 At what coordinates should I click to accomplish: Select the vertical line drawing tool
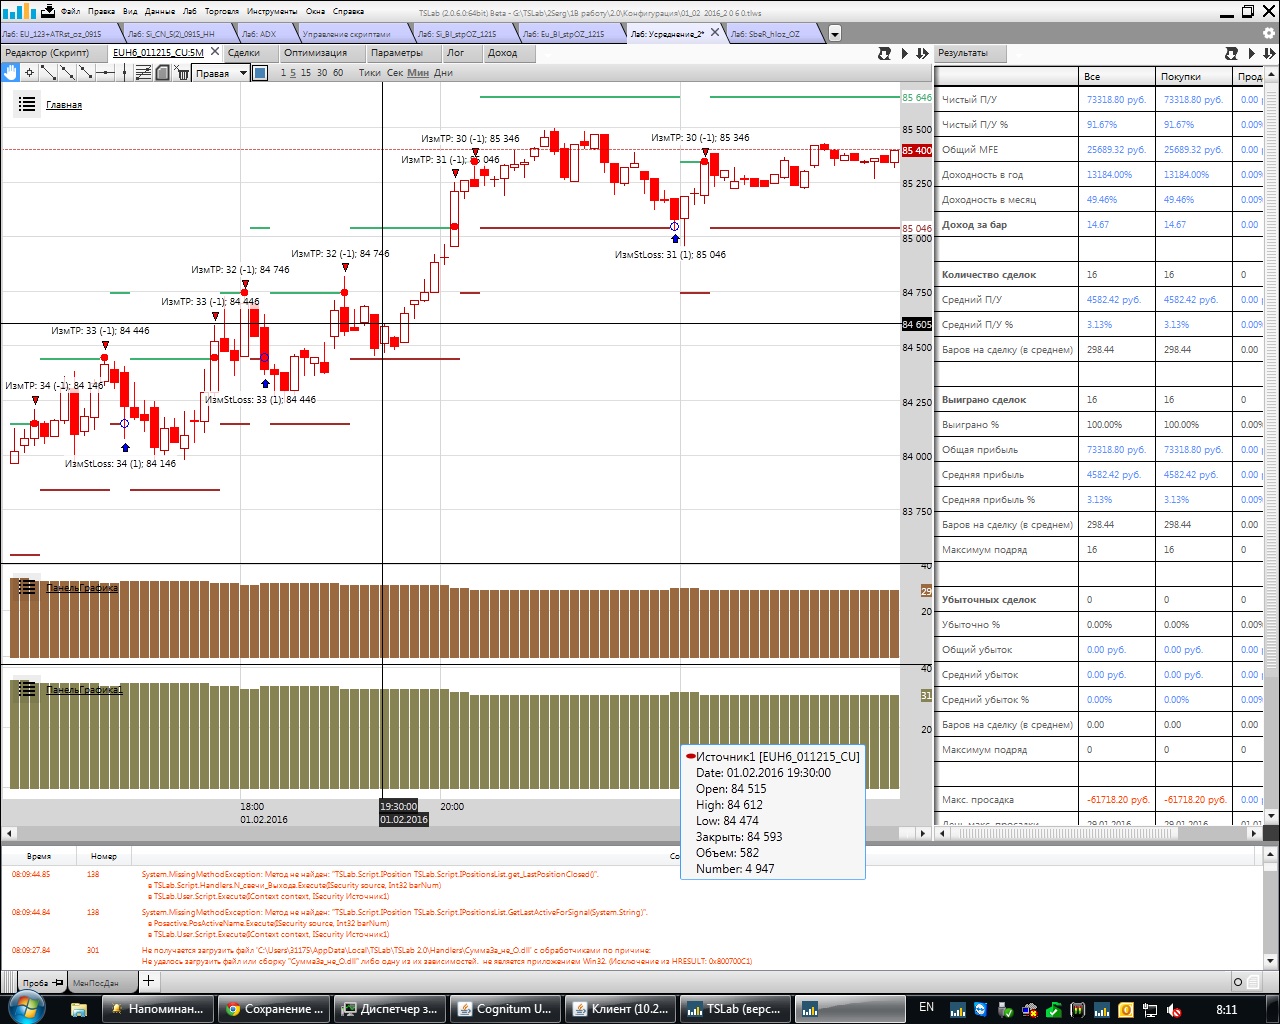(x=124, y=73)
